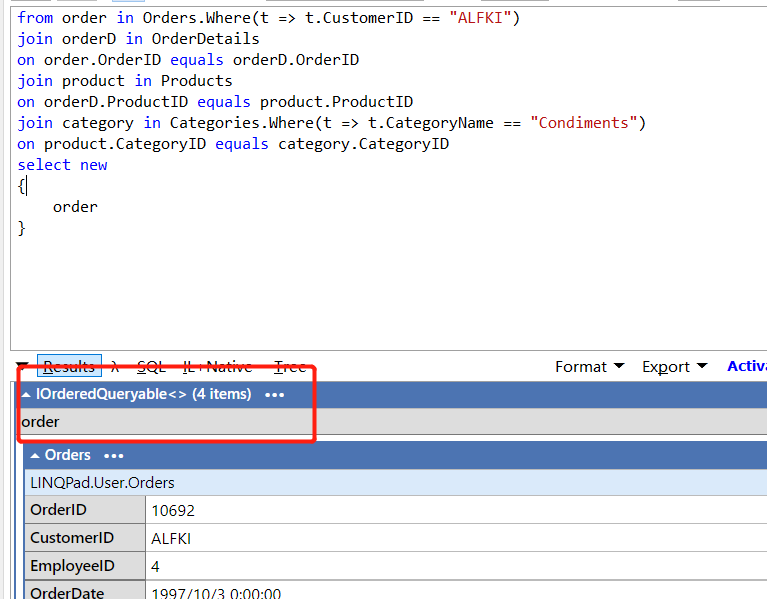Open the Results tab

69,366
